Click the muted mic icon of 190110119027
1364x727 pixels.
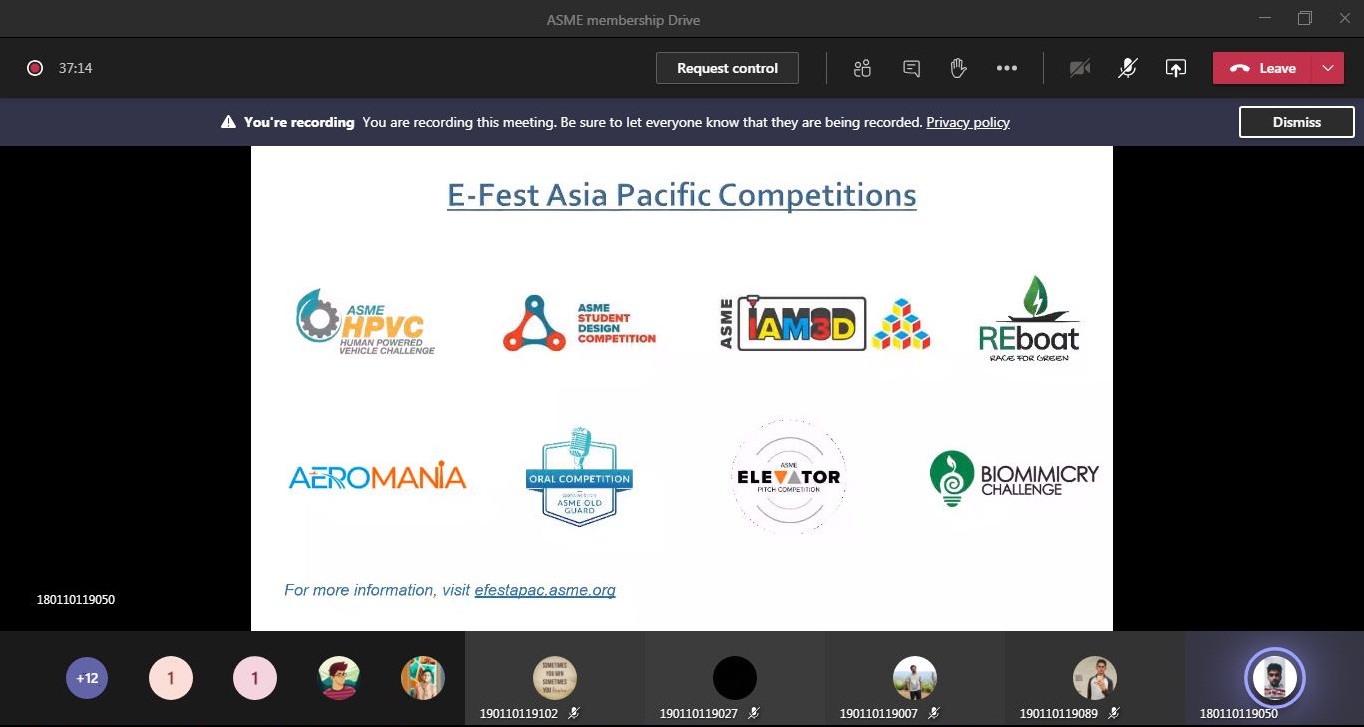(x=754, y=713)
